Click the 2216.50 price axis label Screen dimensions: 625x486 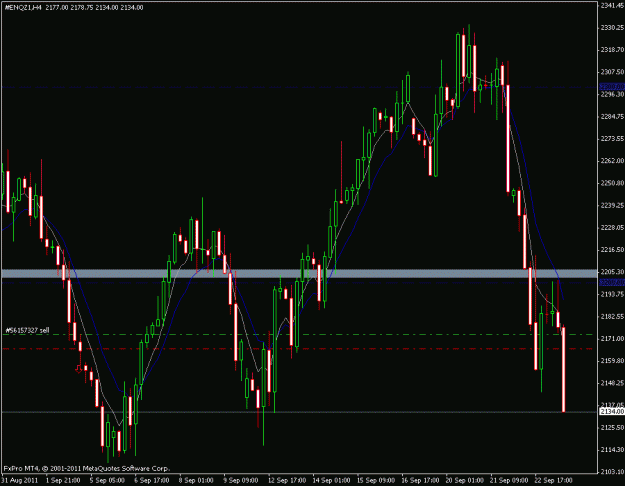tap(612, 250)
